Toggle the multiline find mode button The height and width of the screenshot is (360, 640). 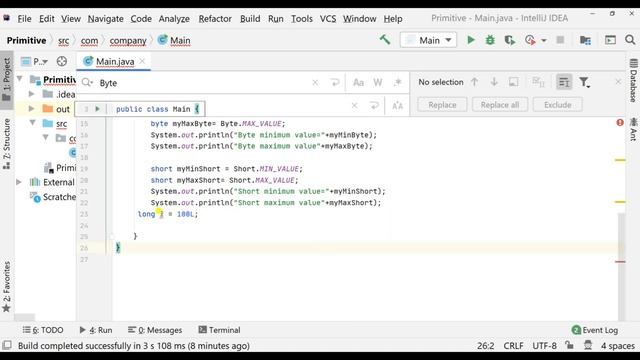[564, 82]
